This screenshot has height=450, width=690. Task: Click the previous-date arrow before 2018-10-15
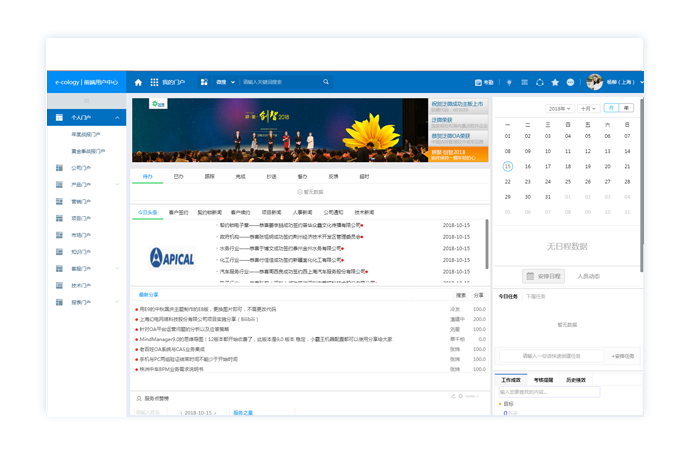tap(181, 413)
